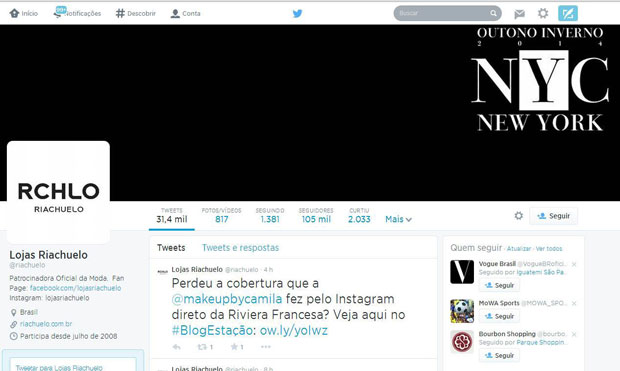Viewport: 620px width, 371px height.
Task: Click Lojas Riachuelo profile name heading
Action: tap(49, 255)
